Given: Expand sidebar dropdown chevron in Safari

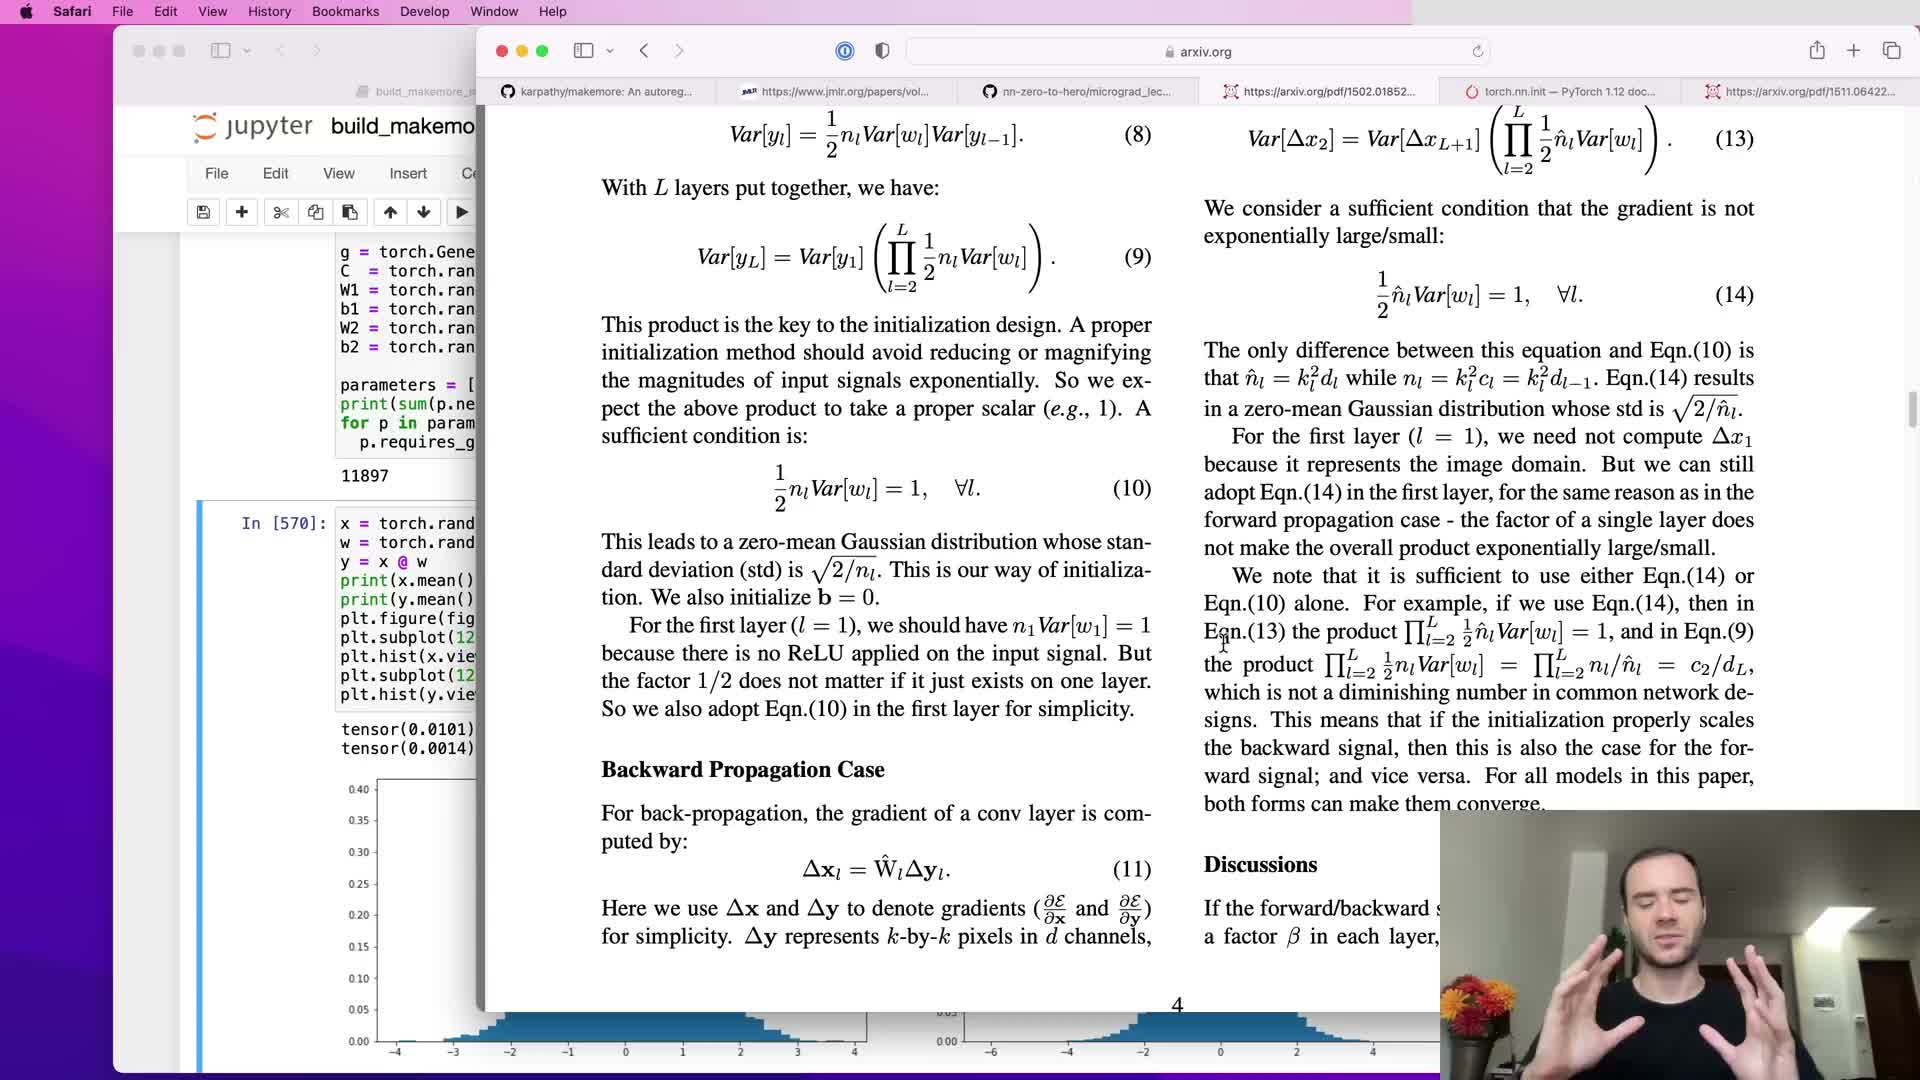Looking at the screenshot, I should [x=610, y=51].
